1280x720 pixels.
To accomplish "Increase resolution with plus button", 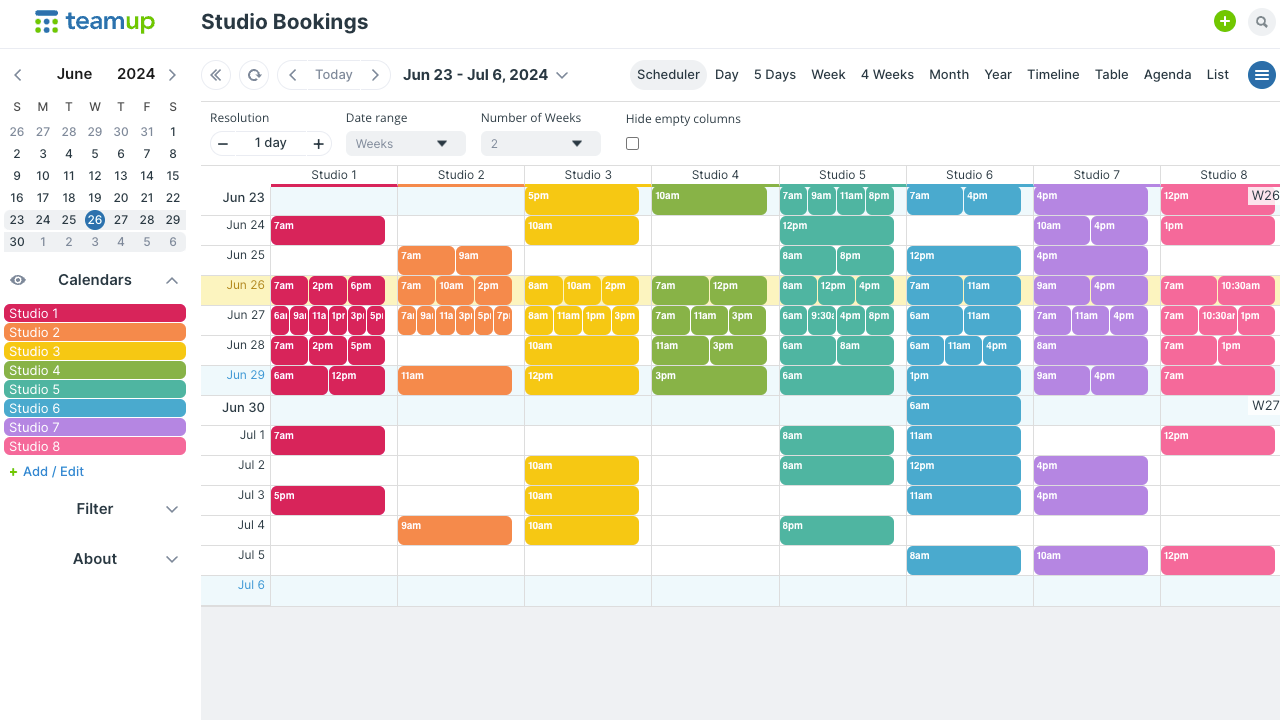I will 318,144.
